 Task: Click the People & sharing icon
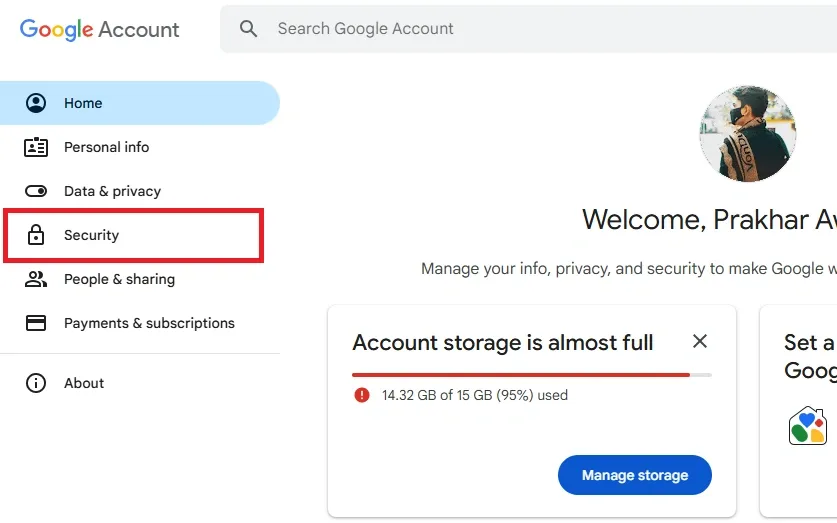point(36,279)
